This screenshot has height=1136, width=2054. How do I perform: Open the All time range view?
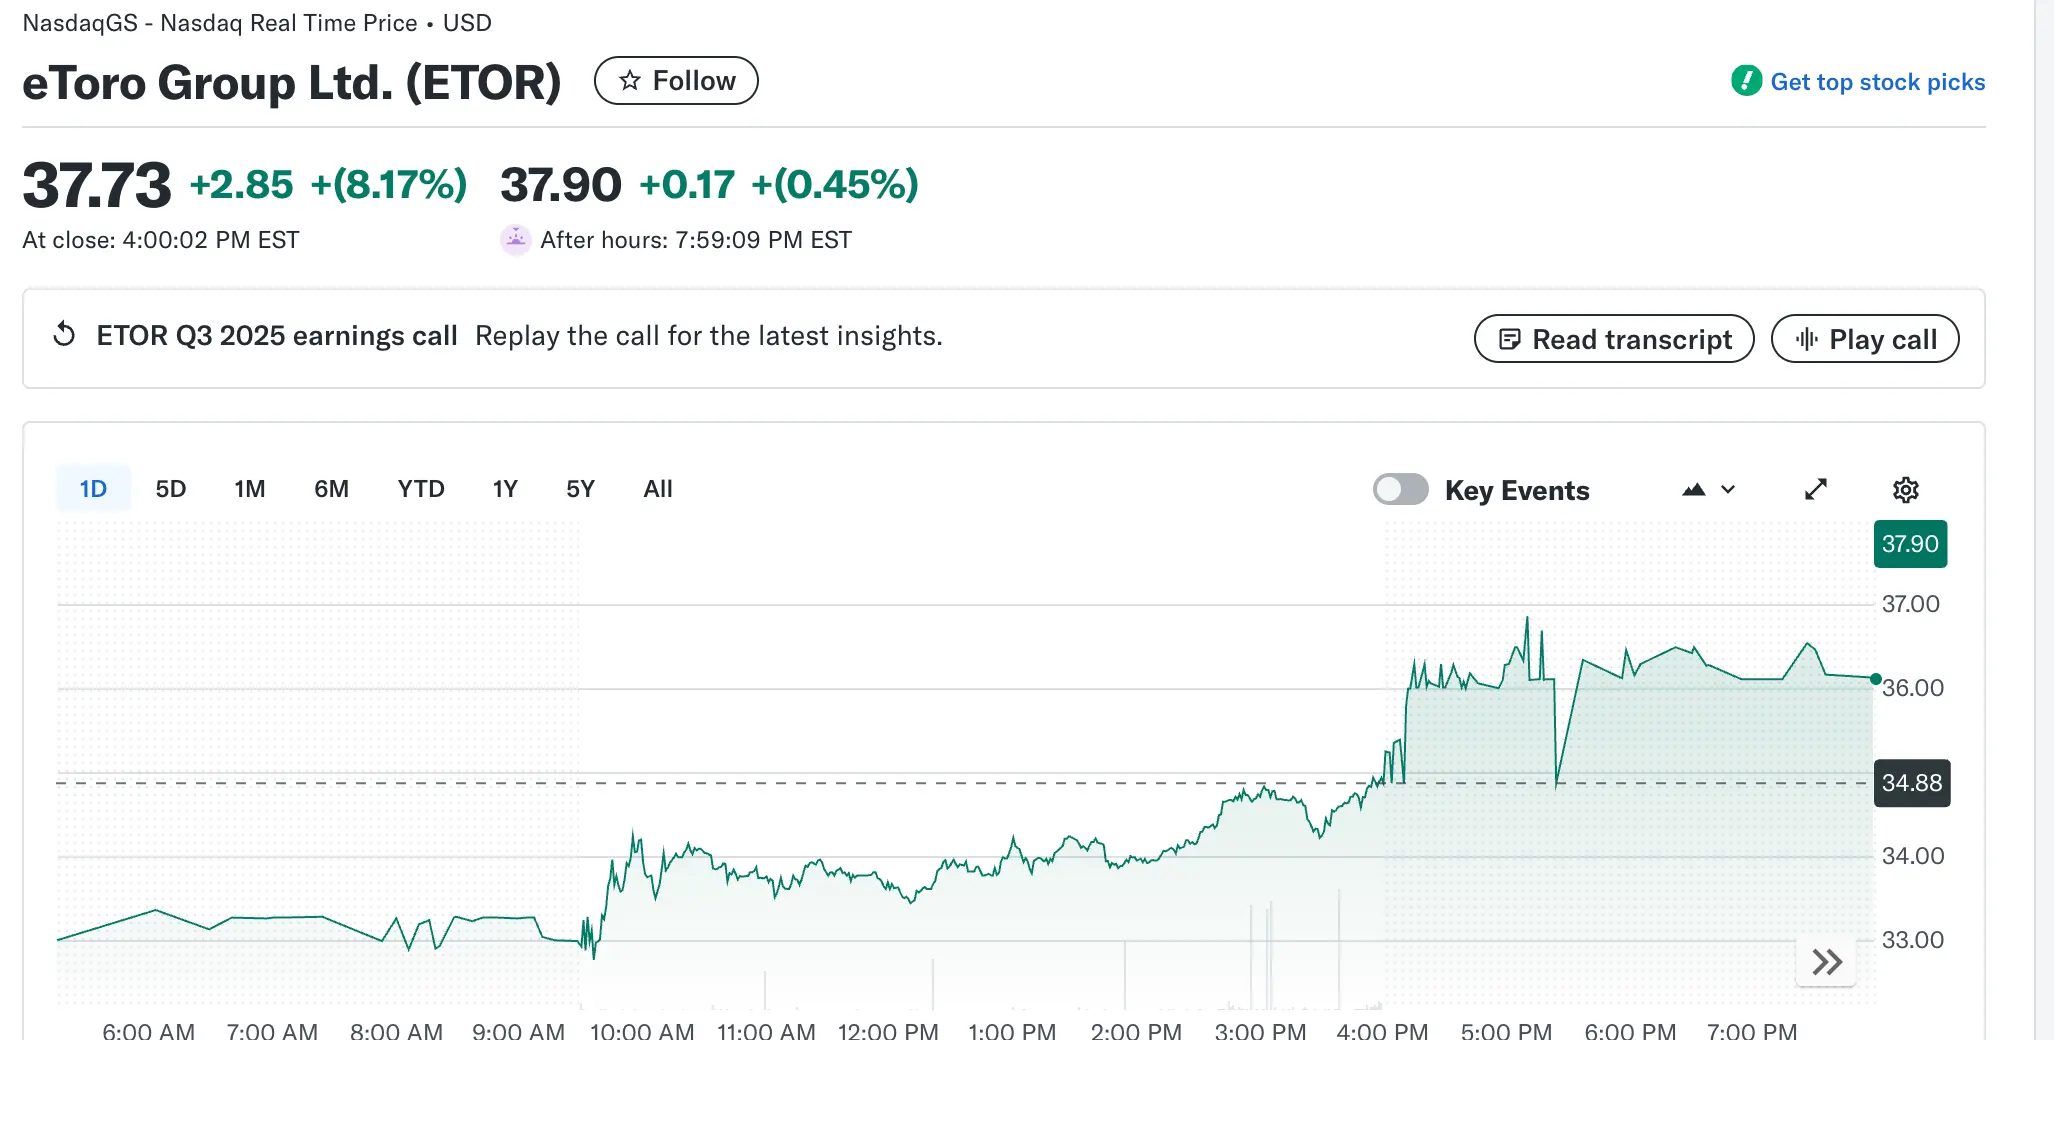point(657,489)
